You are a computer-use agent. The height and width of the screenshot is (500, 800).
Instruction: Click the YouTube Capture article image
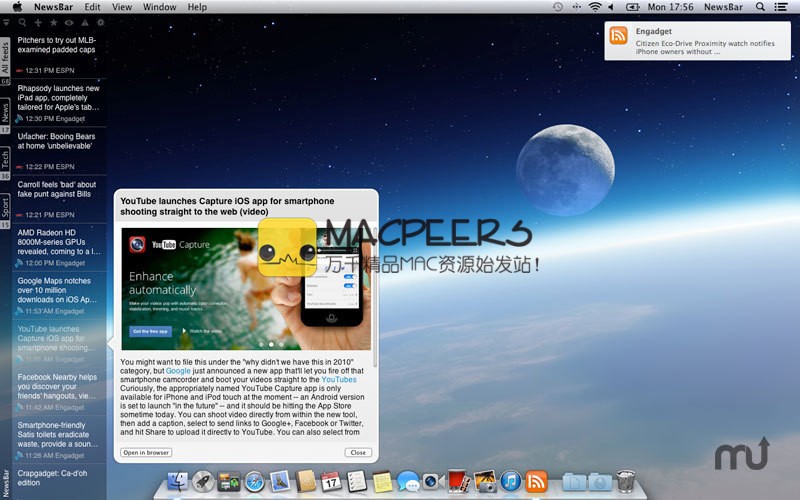(246, 289)
